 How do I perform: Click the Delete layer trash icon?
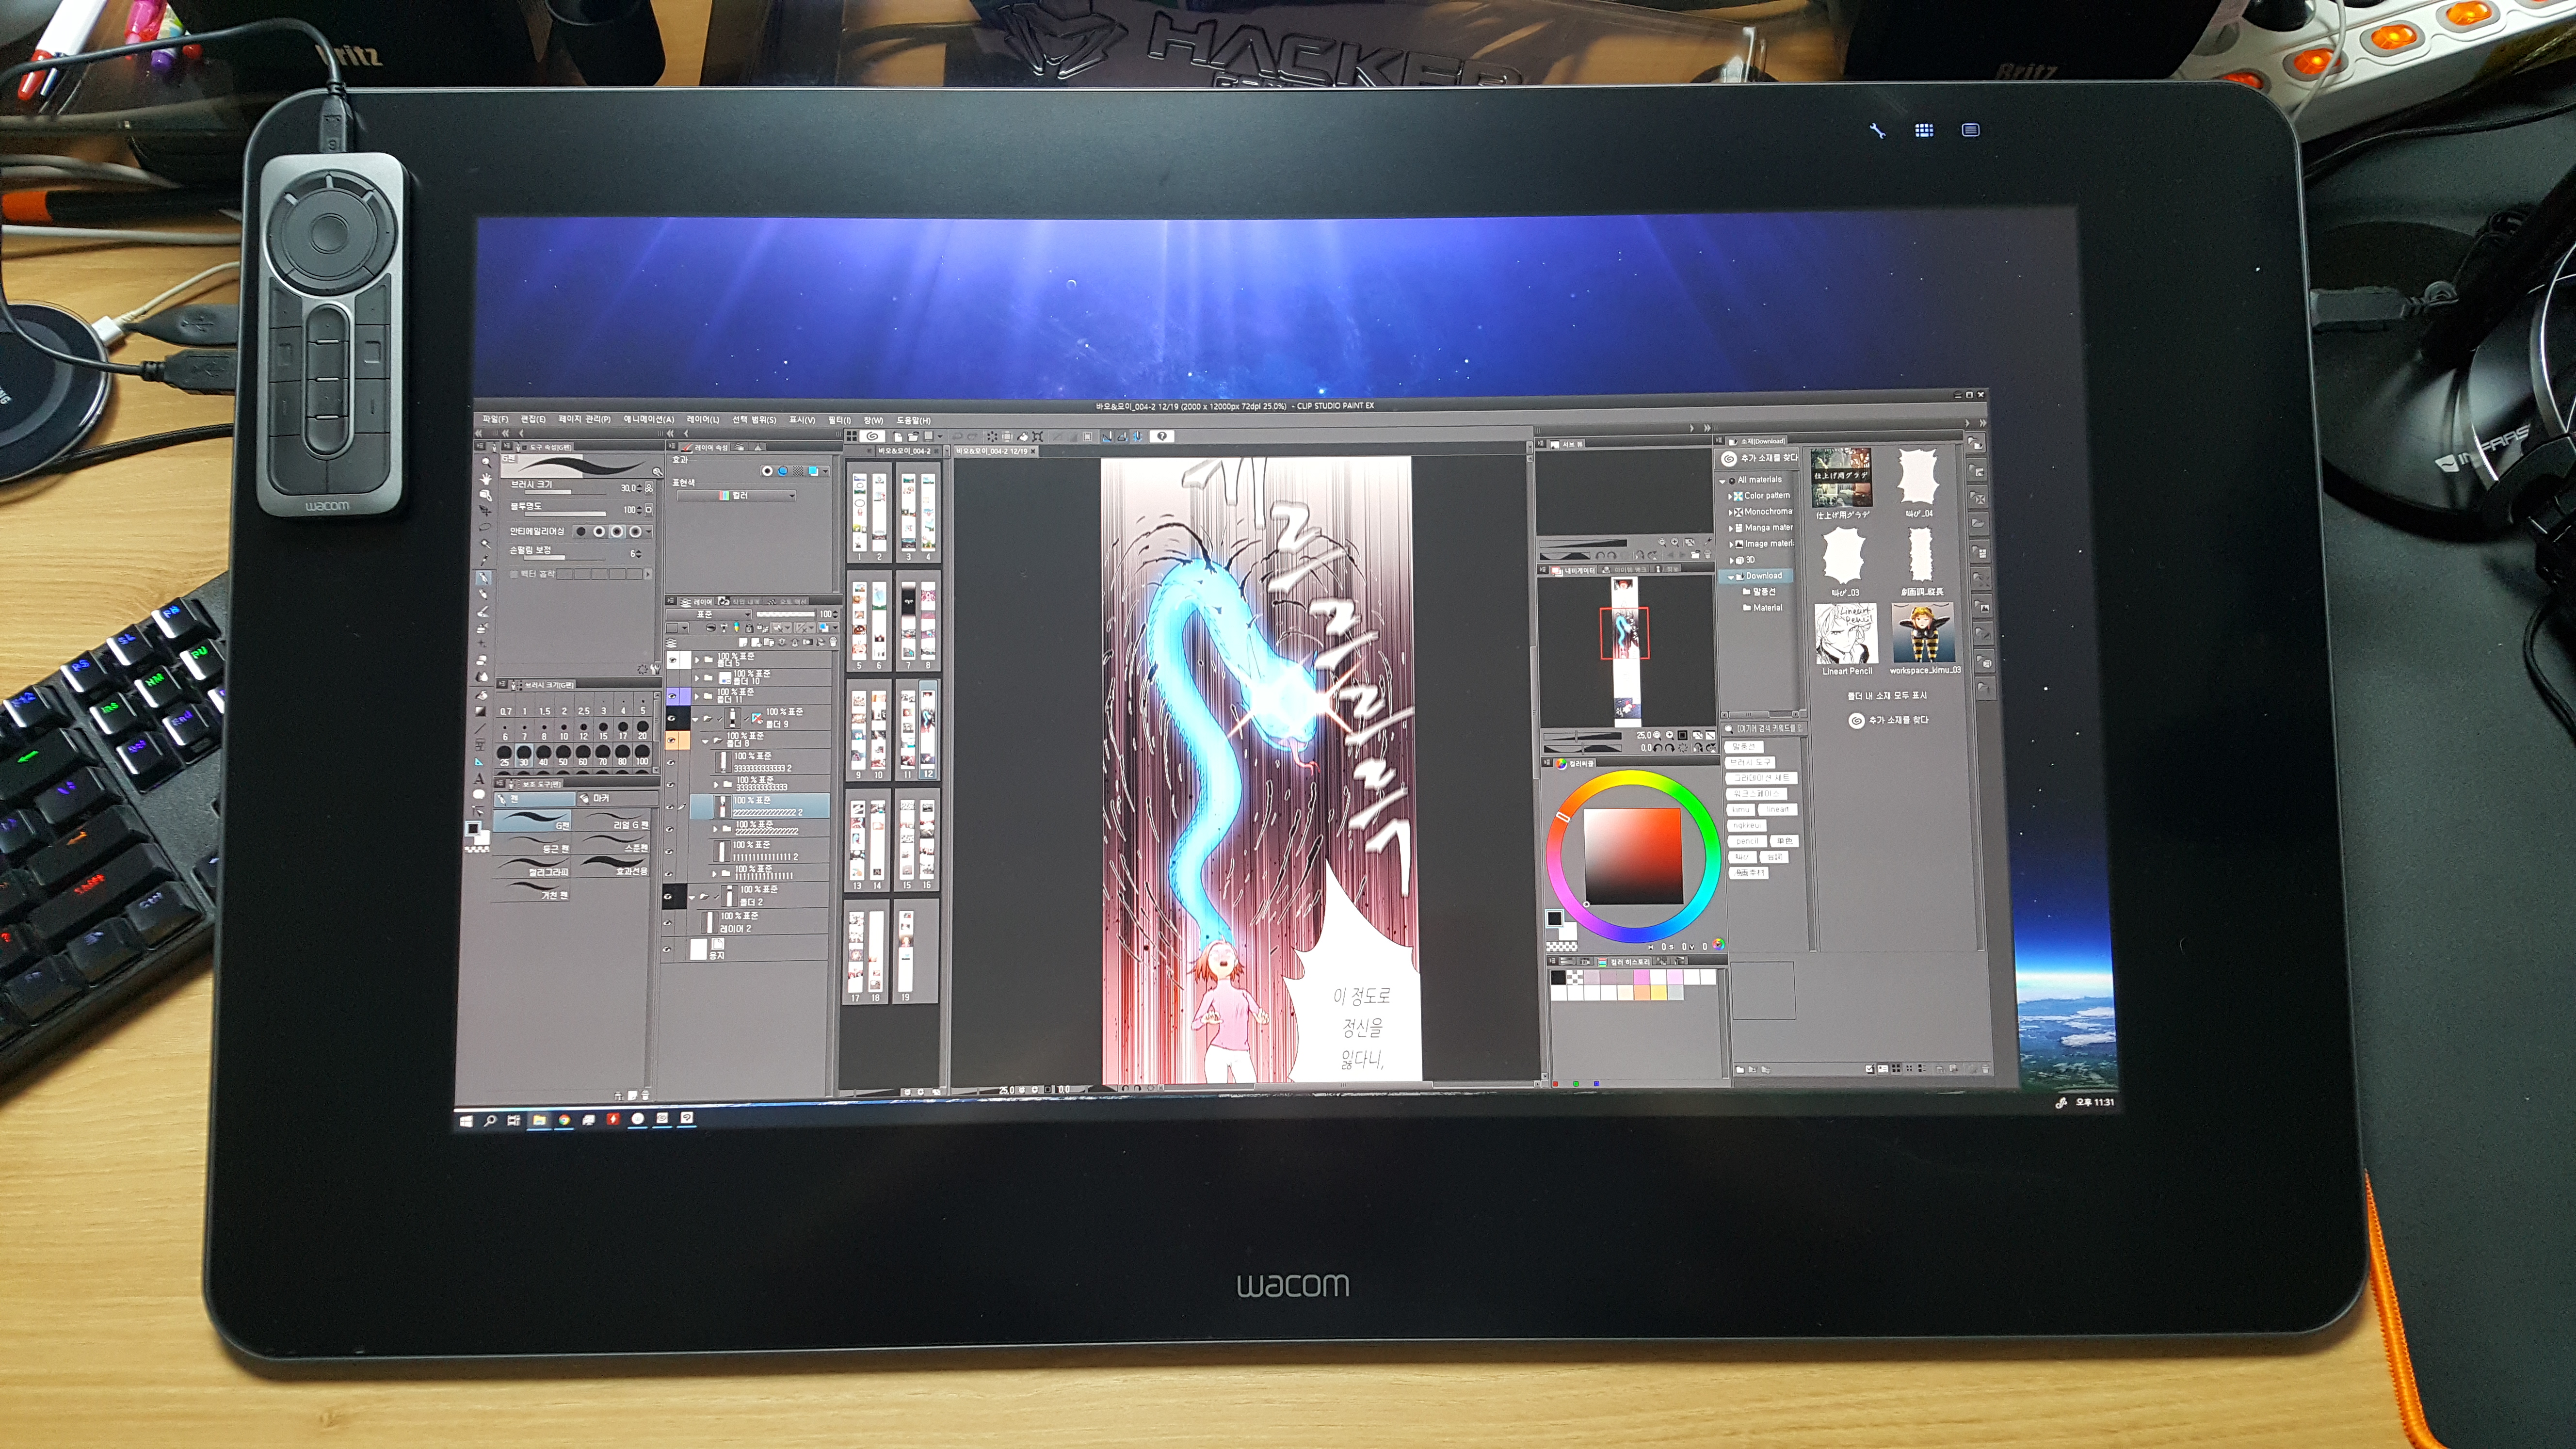[x=833, y=641]
